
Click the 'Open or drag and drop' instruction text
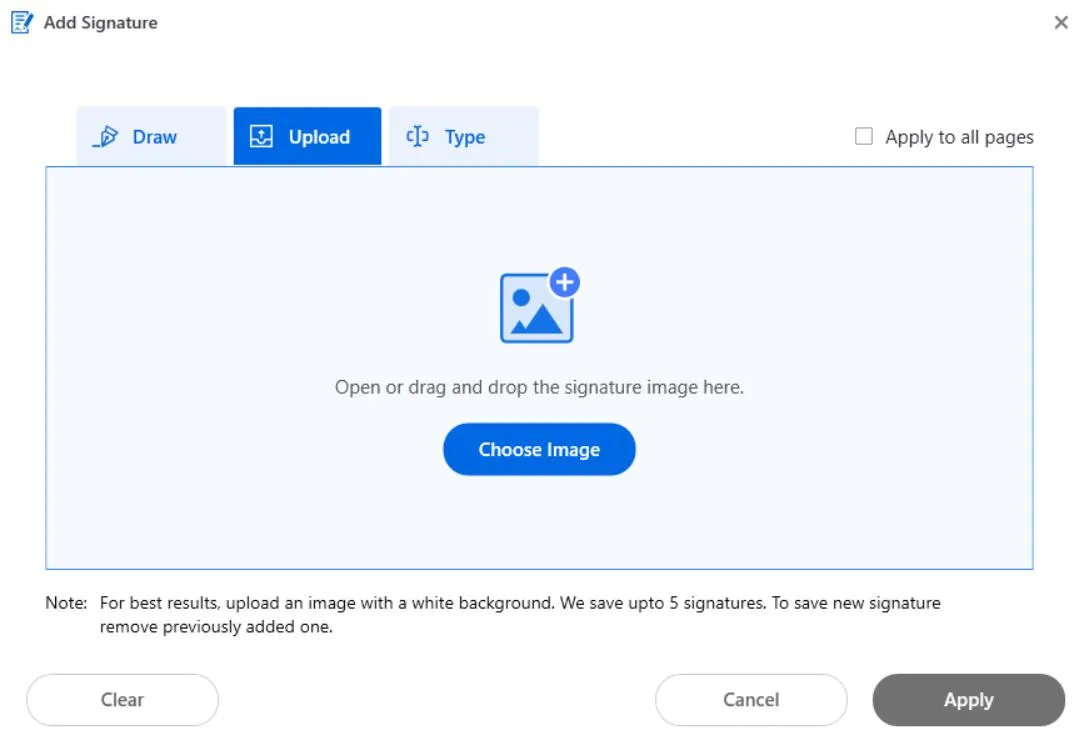[x=539, y=387]
